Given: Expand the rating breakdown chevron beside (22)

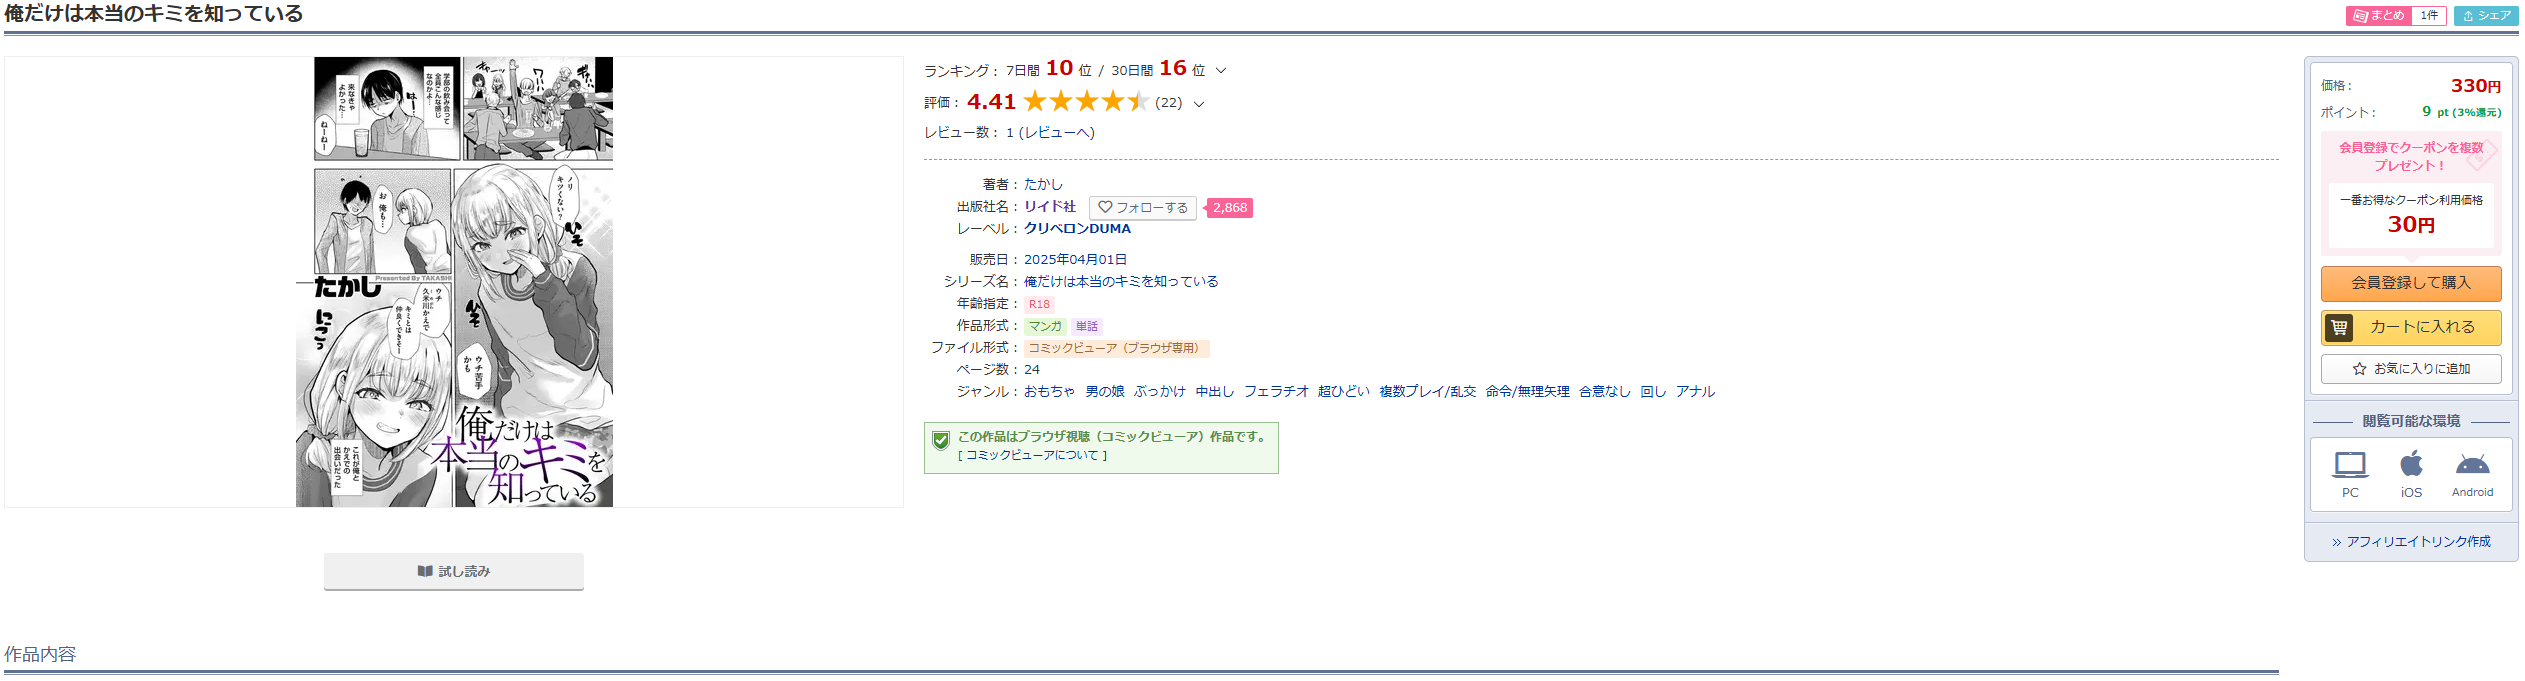Looking at the screenshot, I should [x=1199, y=104].
